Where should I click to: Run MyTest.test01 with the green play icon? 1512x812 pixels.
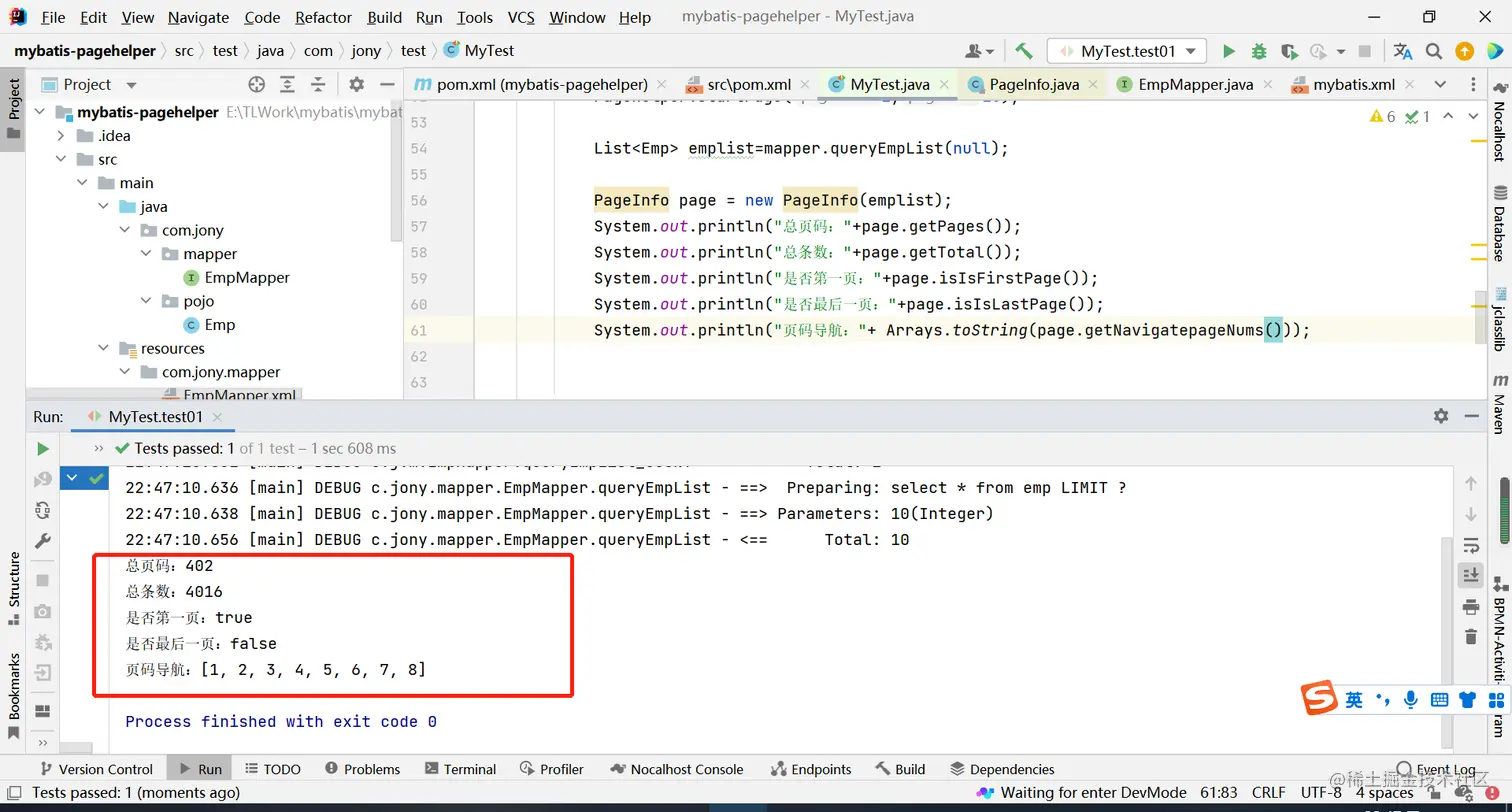tap(1229, 51)
